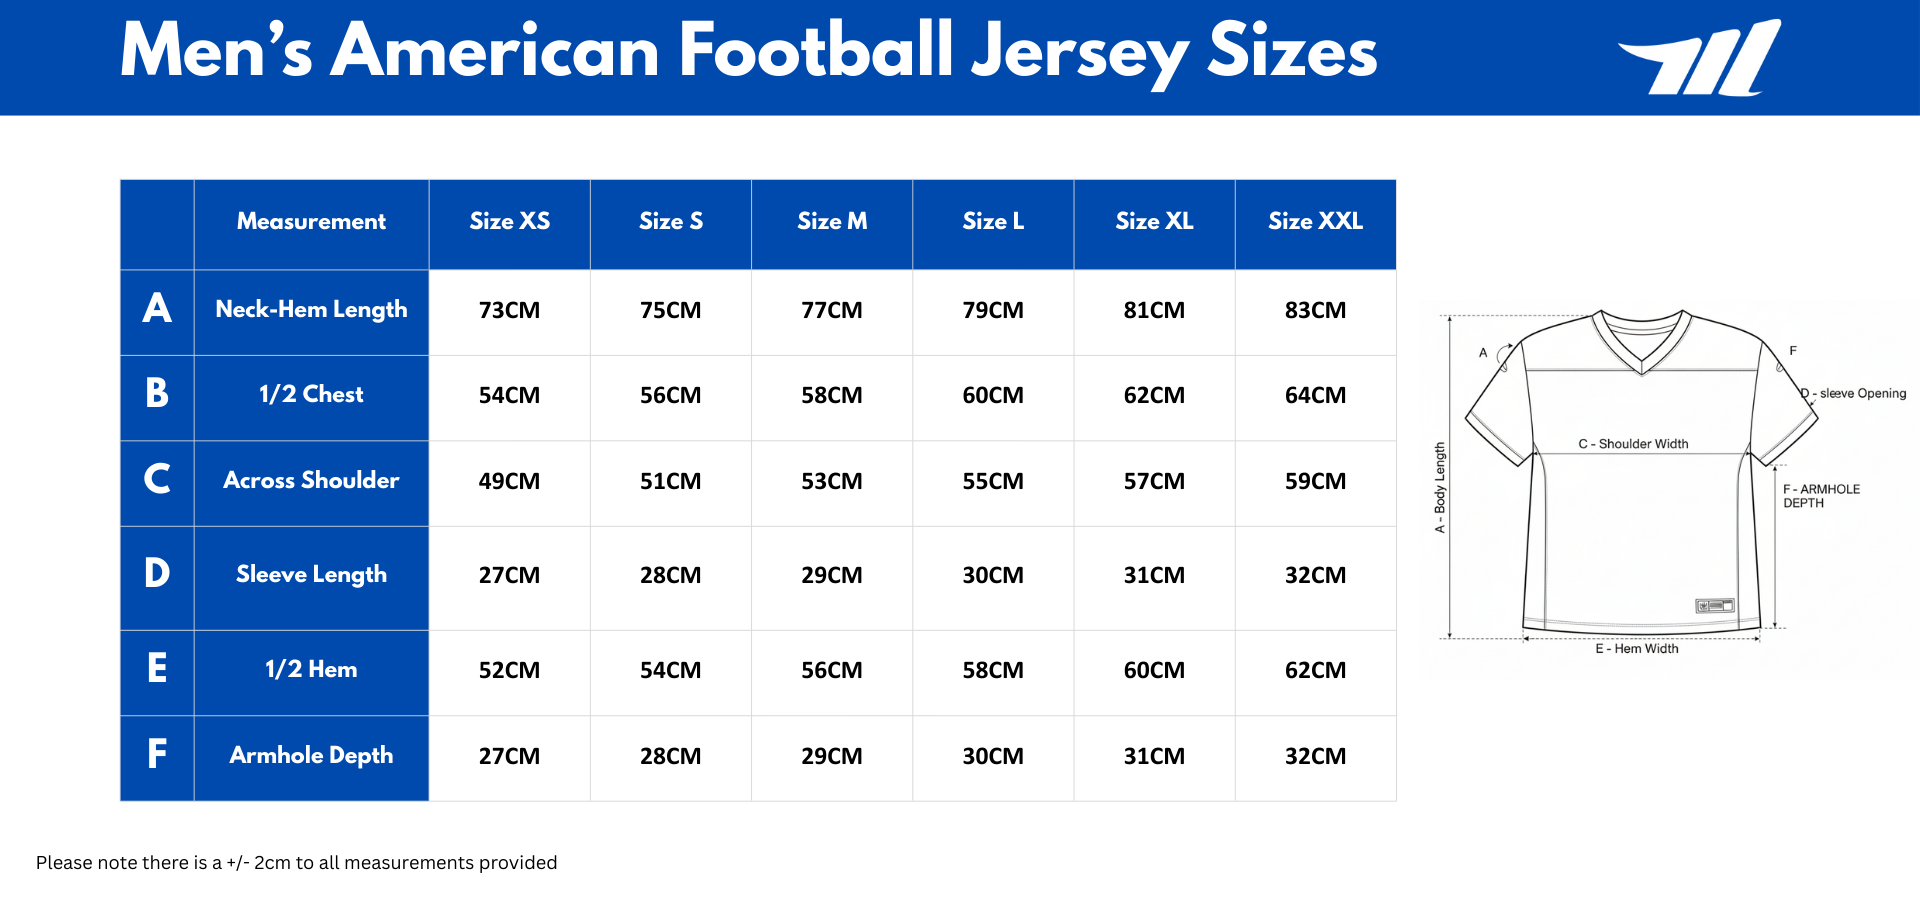Click the C - Shoulder Width diagram label
The image size is (1920, 900).
[1633, 444]
